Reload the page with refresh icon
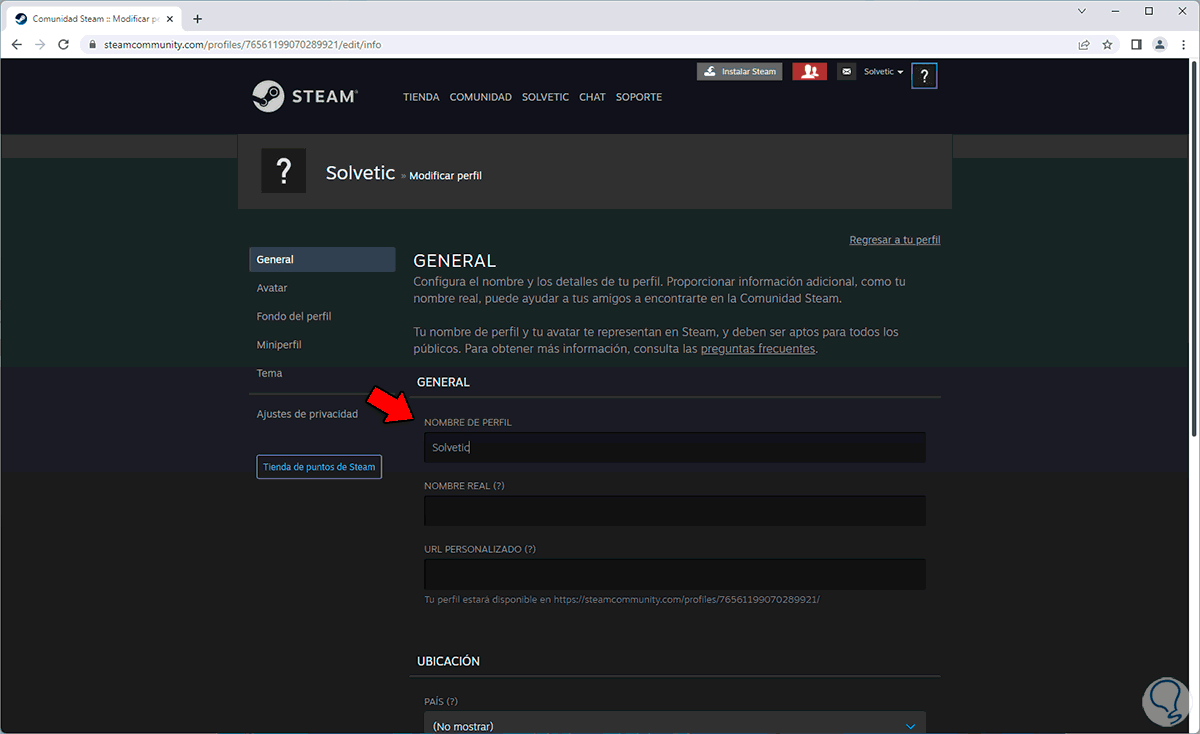Screen dimensions: 1200x734 (64, 45)
